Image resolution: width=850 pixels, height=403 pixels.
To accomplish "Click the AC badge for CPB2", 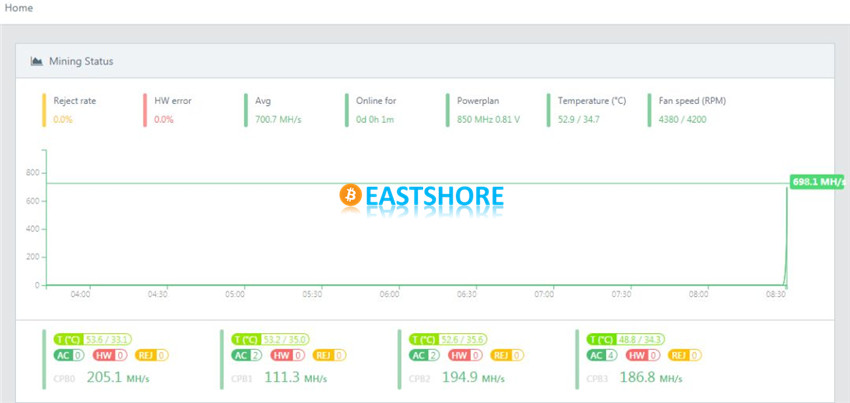I will click(424, 356).
